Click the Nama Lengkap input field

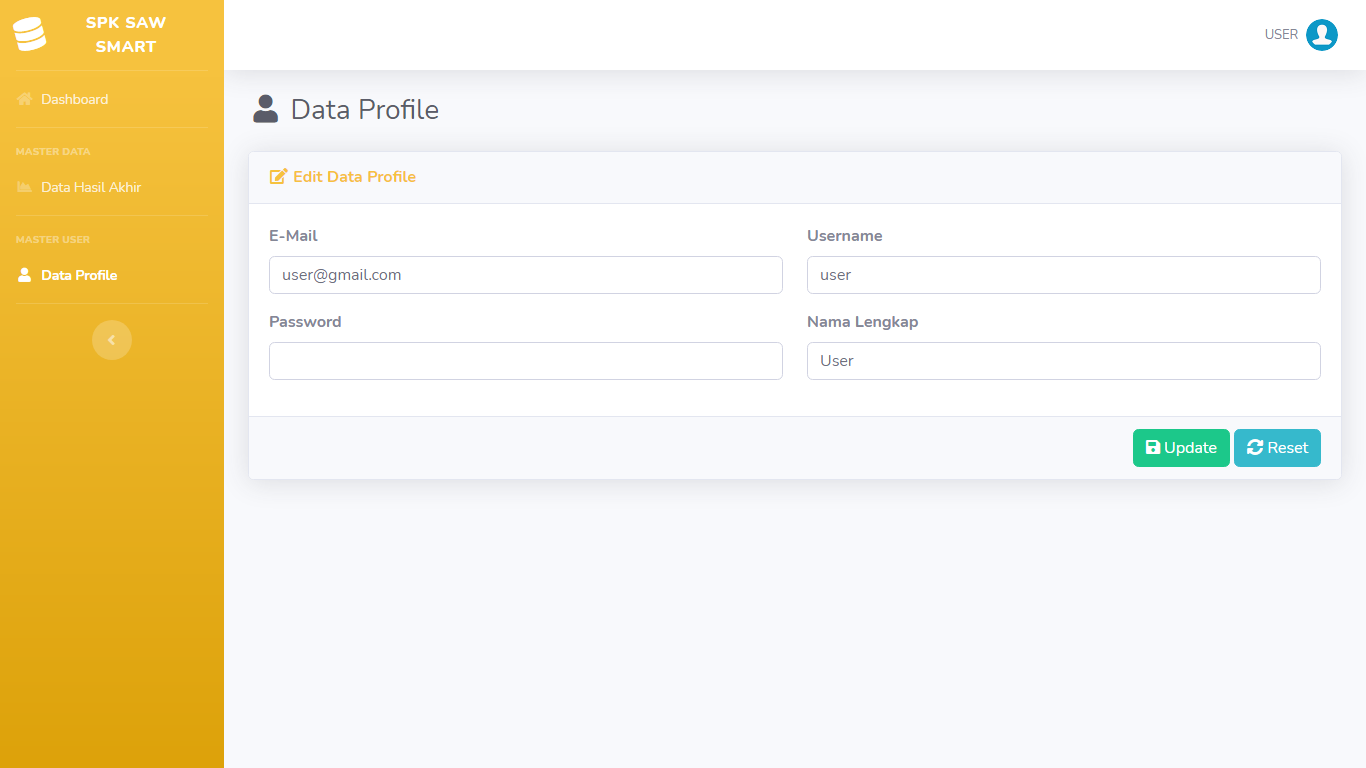click(x=1064, y=361)
